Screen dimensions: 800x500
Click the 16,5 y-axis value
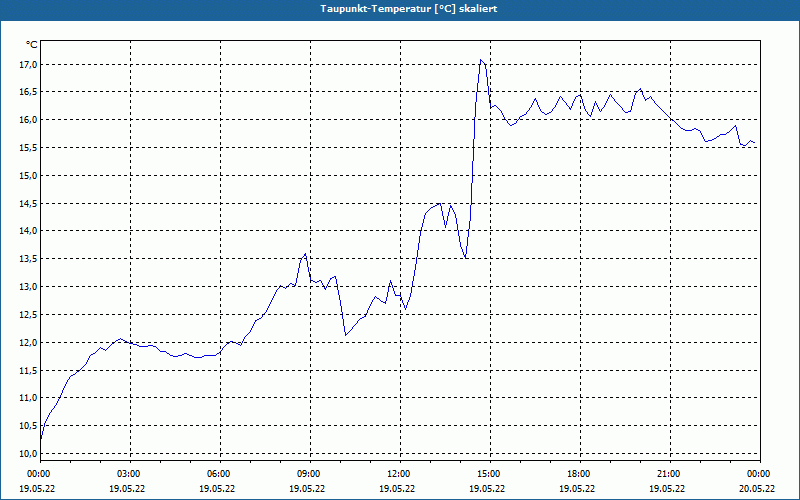click(x=29, y=92)
